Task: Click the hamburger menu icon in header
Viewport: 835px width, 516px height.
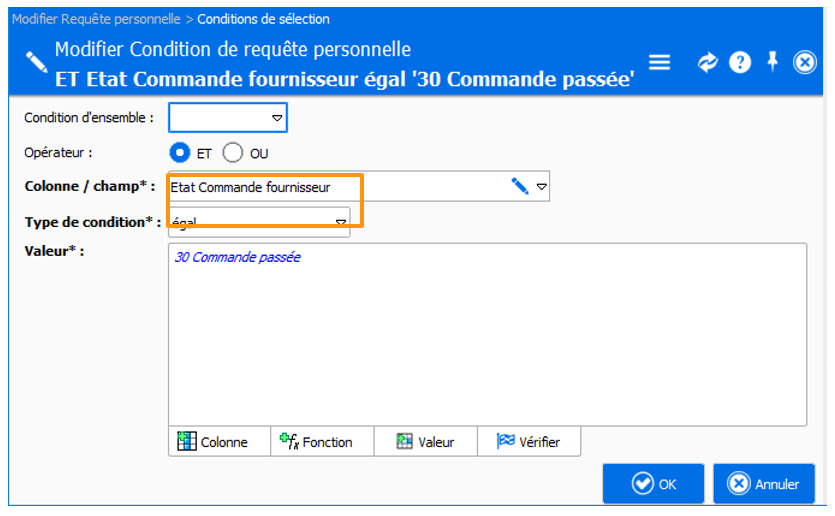Action: point(659,62)
